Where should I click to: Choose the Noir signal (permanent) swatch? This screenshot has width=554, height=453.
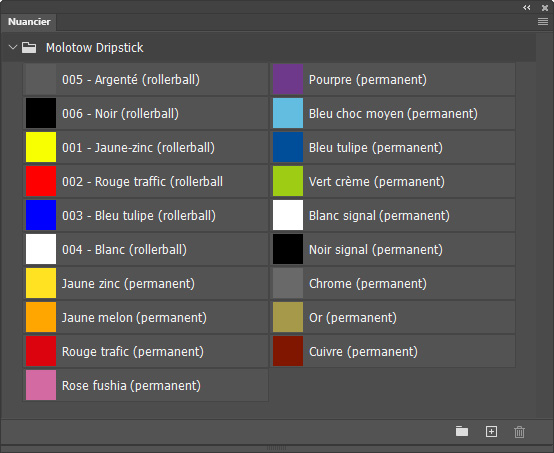click(x=393, y=249)
